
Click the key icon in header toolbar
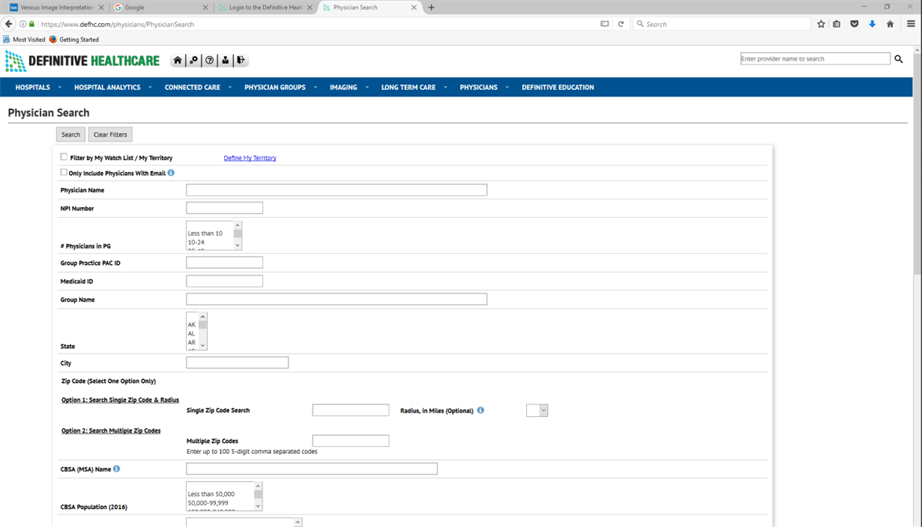[x=193, y=60]
